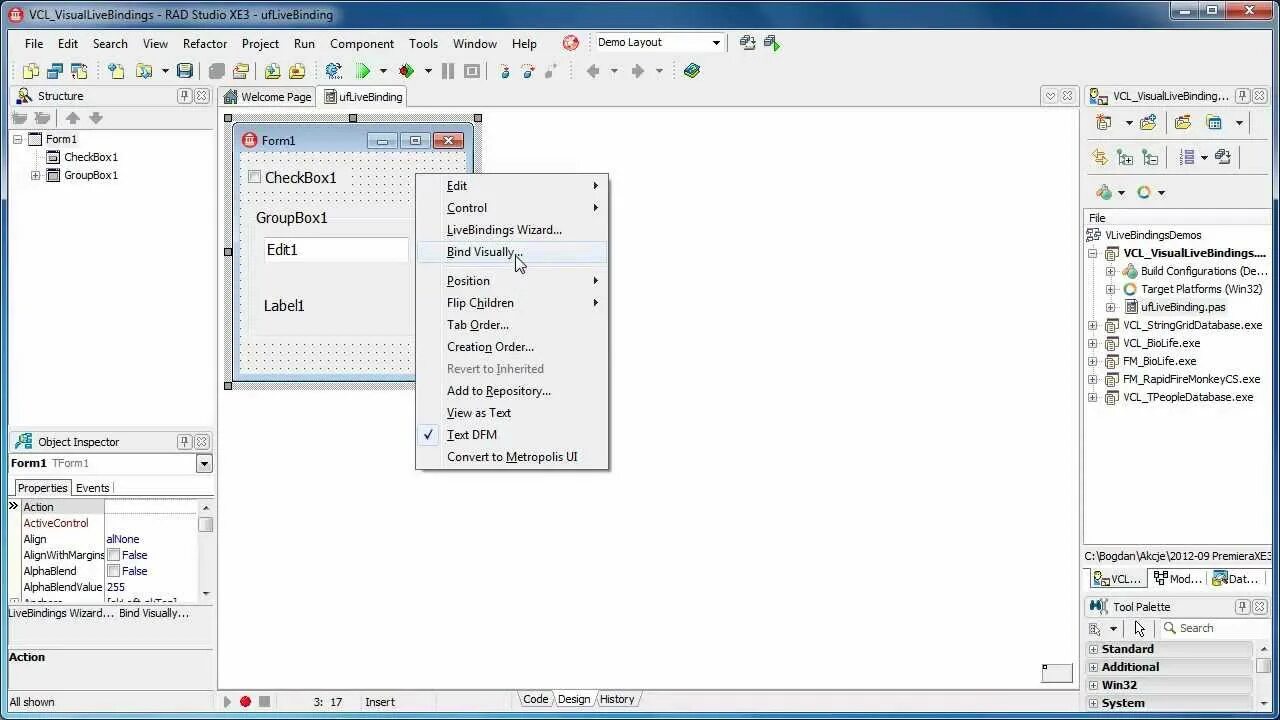Click the Program Reset stop icon
The image size is (1280, 720).
472,71
